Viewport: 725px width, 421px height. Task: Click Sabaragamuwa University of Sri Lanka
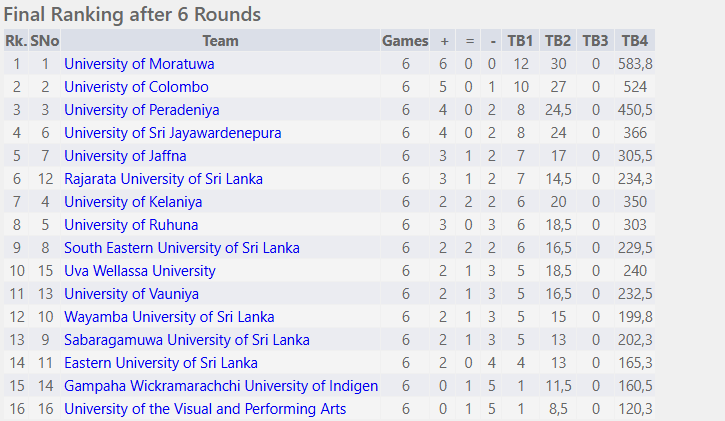point(187,340)
